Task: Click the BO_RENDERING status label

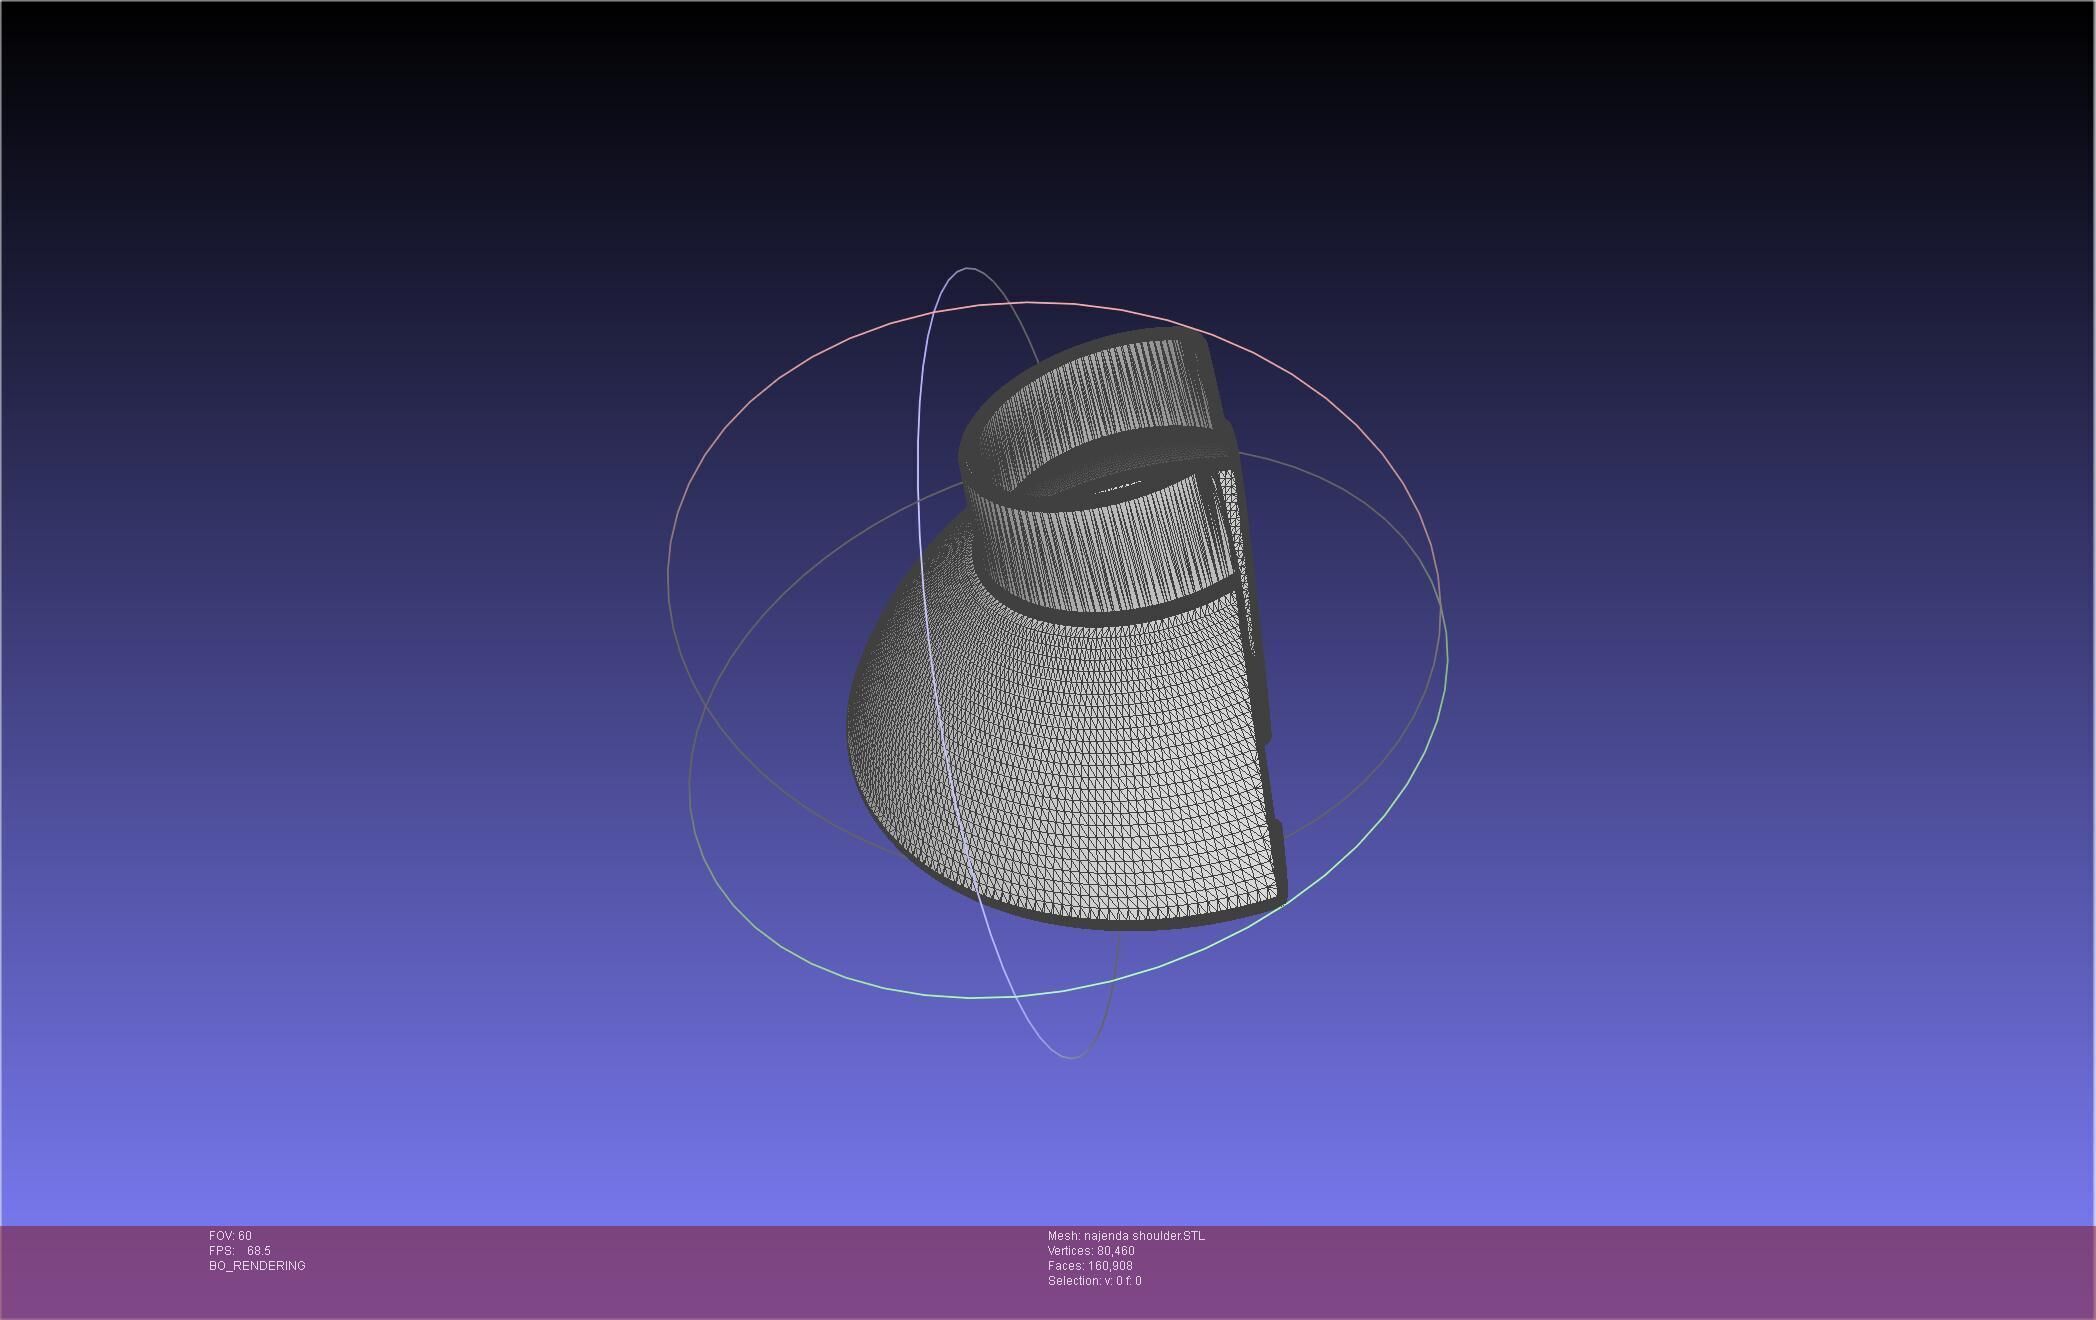Action: (257, 1266)
